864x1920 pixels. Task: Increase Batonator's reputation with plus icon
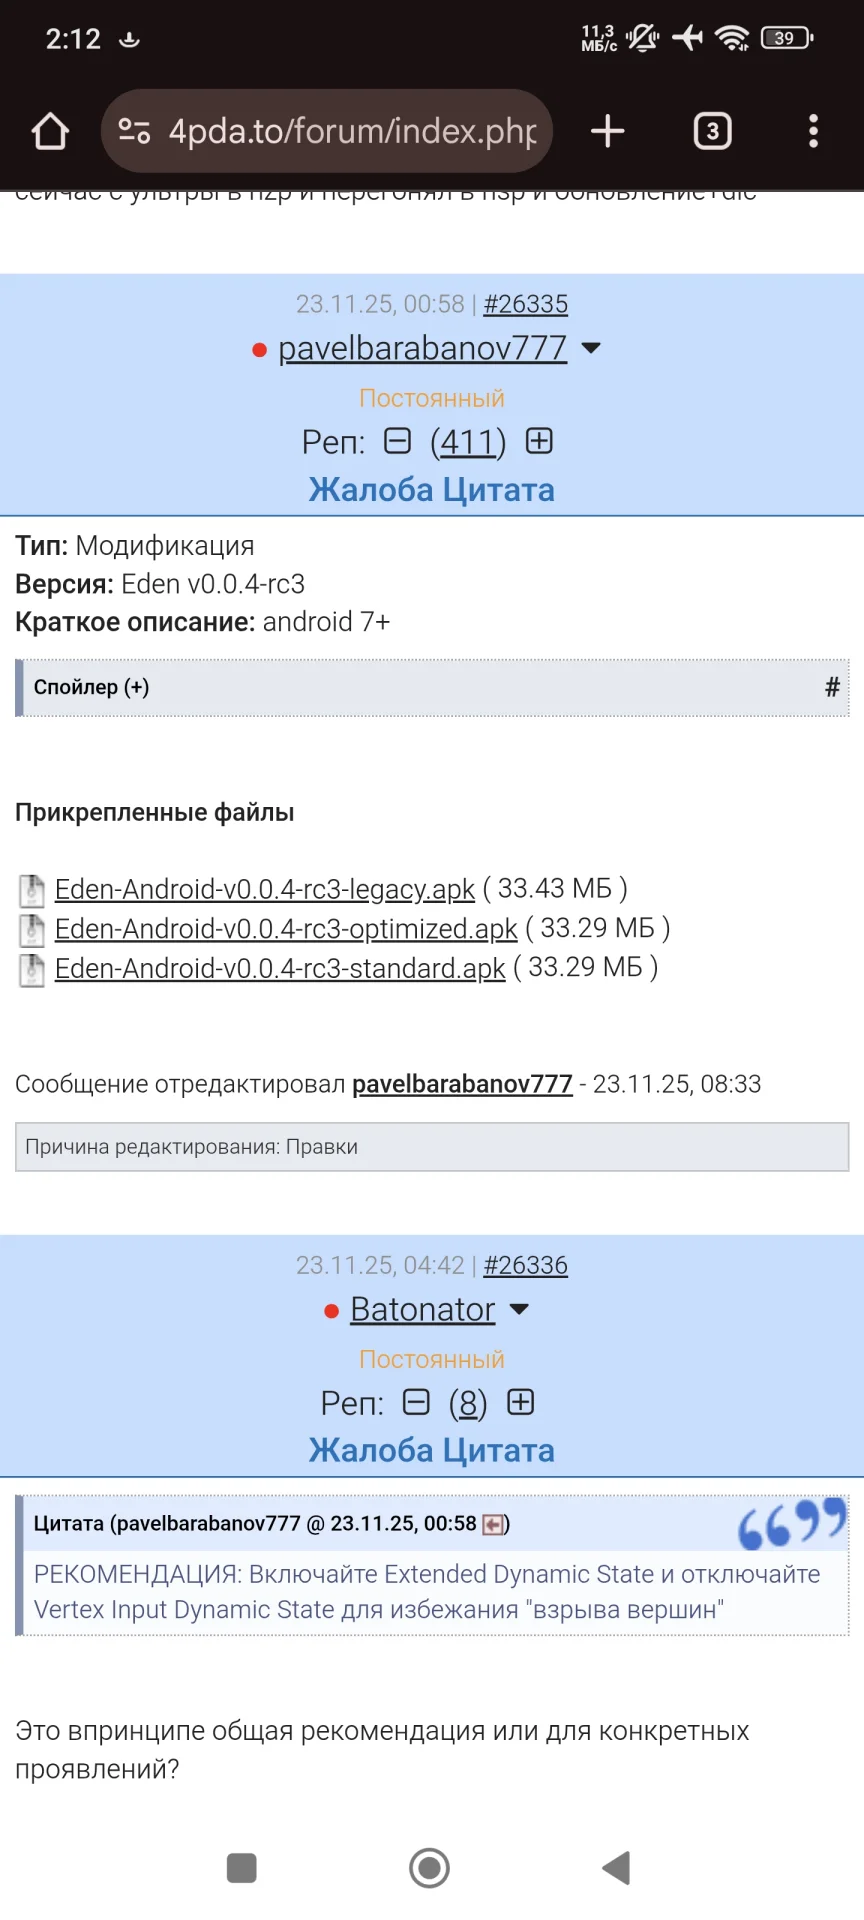[520, 1402]
